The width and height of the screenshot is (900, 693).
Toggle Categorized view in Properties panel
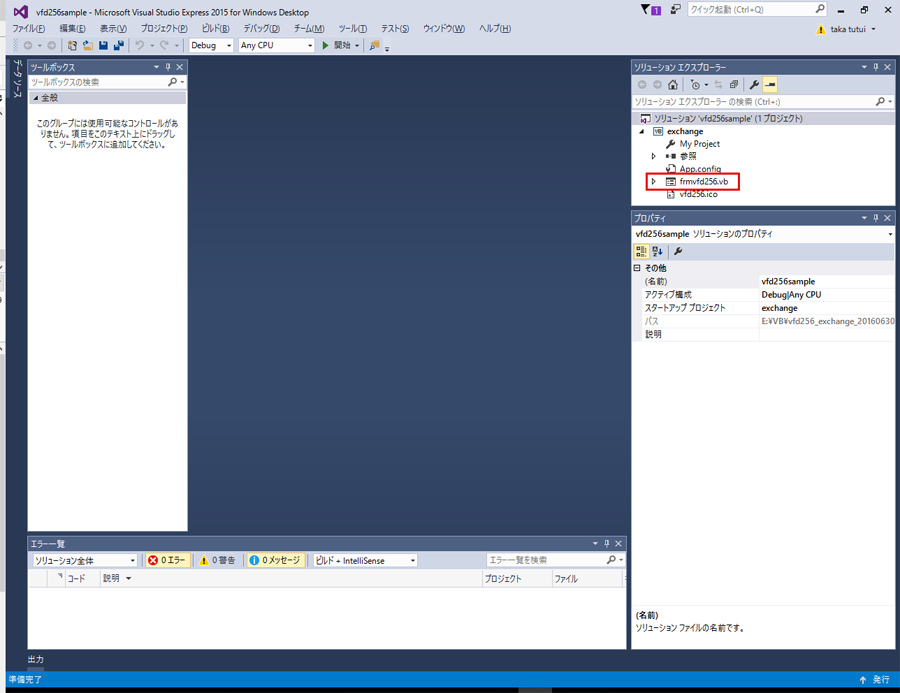tap(641, 251)
